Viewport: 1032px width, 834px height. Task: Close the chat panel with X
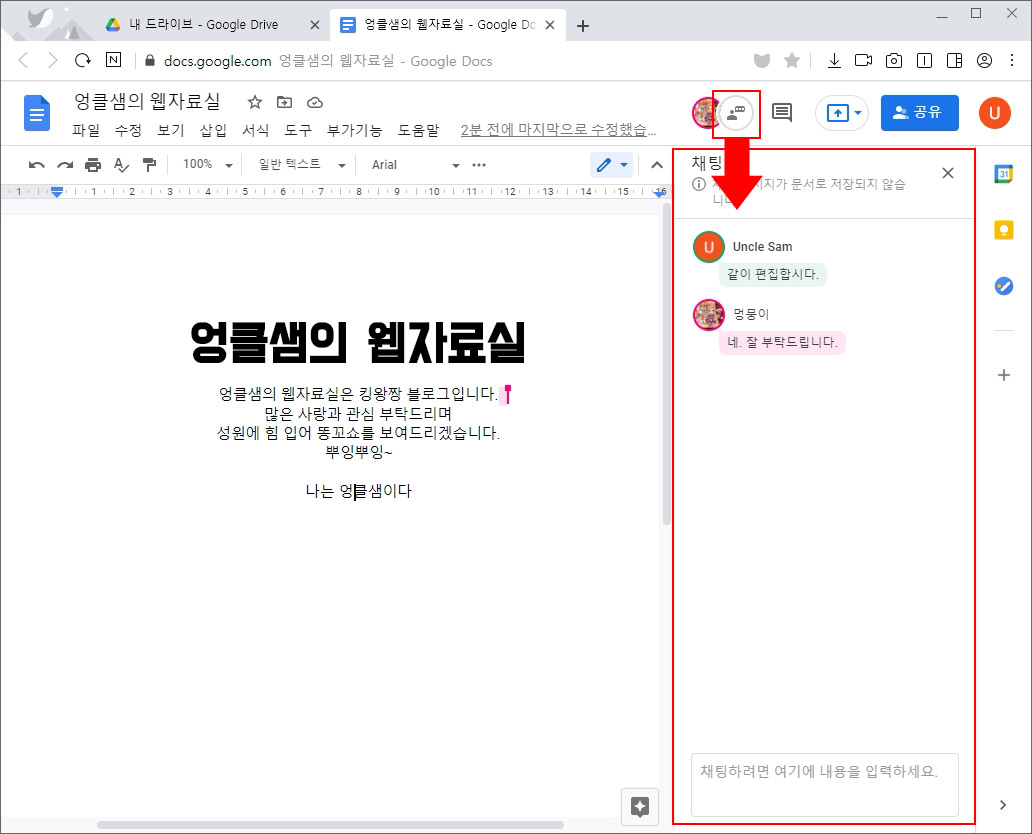click(x=948, y=173)
